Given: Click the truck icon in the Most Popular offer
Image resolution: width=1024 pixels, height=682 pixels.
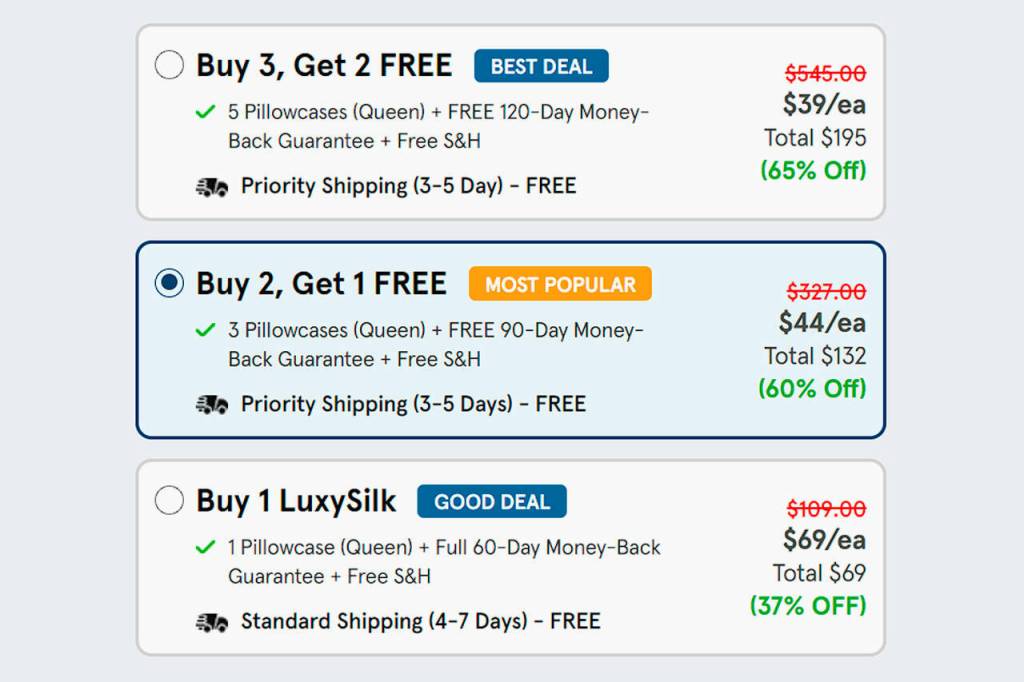Looking at the screenshot, I should tap(212, 405).
